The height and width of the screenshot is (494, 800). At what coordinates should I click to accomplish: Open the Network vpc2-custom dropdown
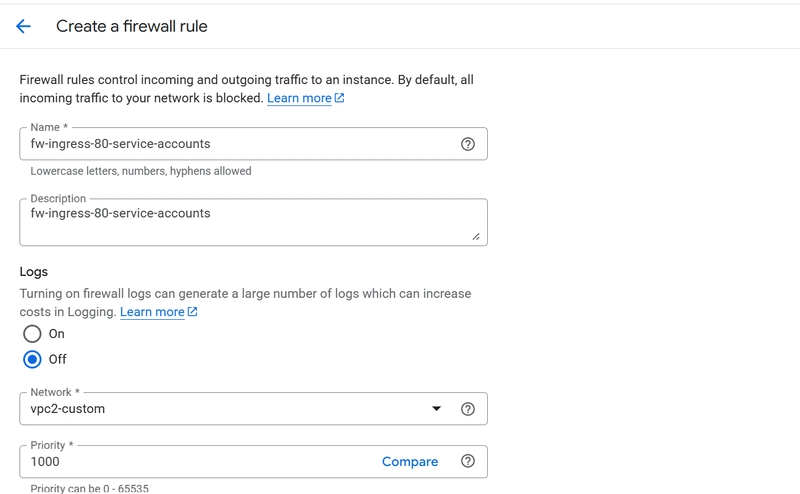pos(253,409)
